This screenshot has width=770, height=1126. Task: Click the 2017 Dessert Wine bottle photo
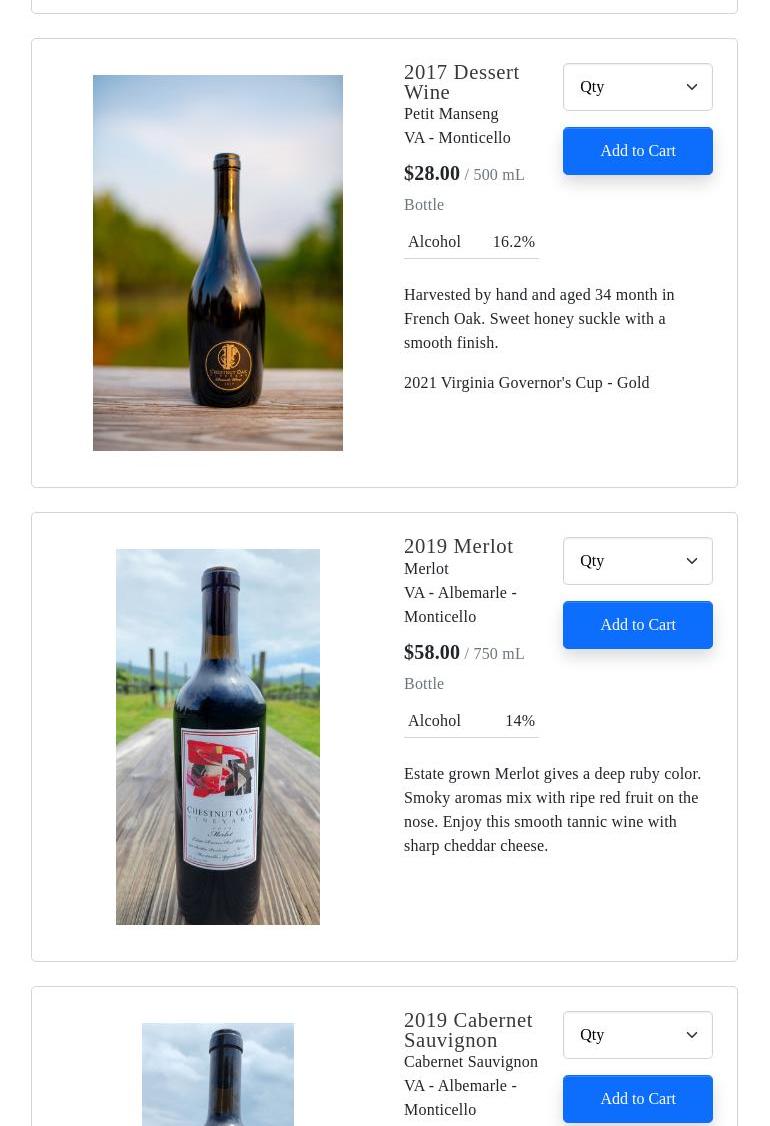pyautogui.click(x=218, y=263)
